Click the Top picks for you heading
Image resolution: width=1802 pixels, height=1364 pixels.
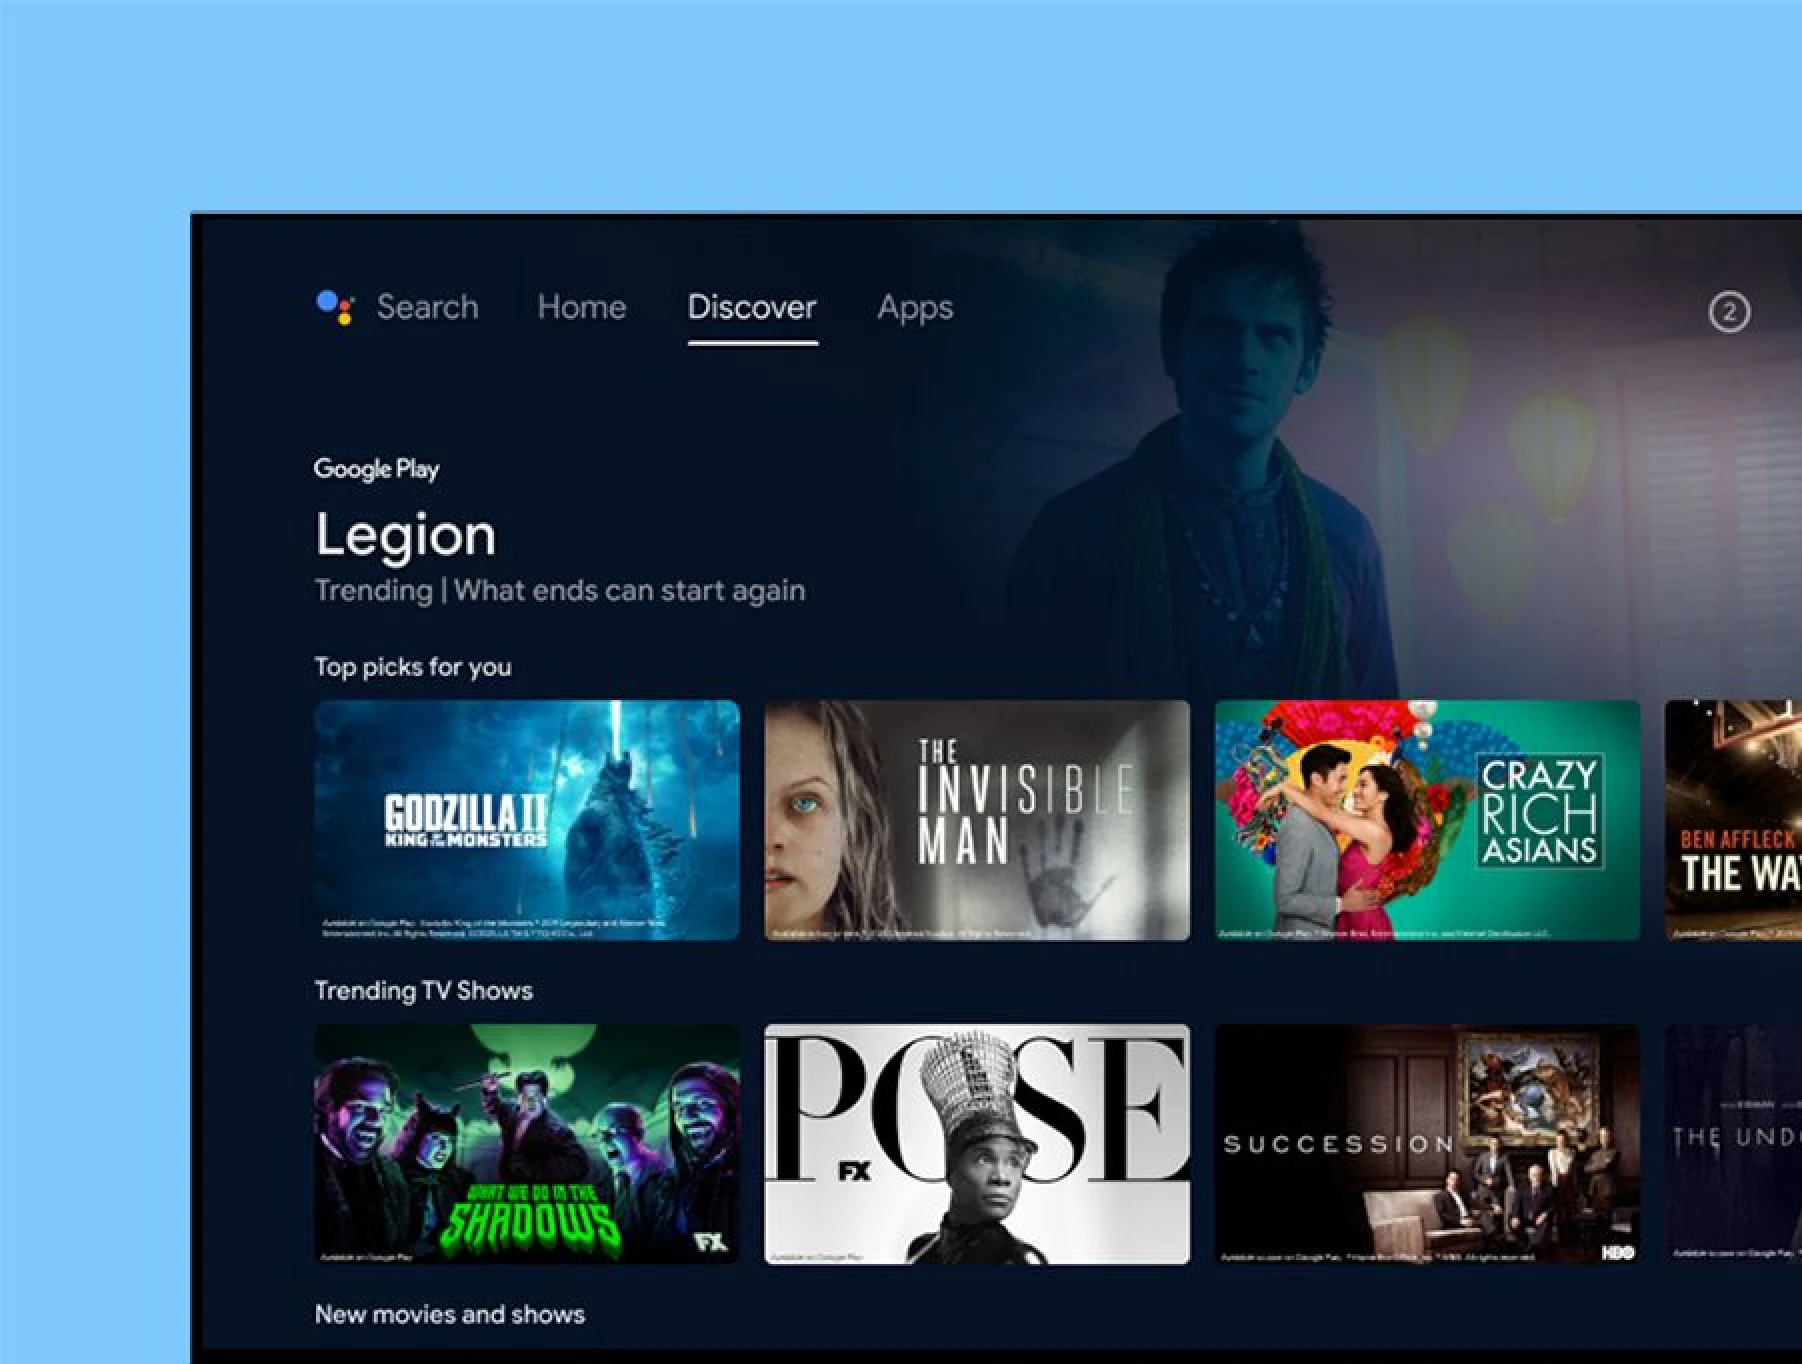tap(413, 667)
